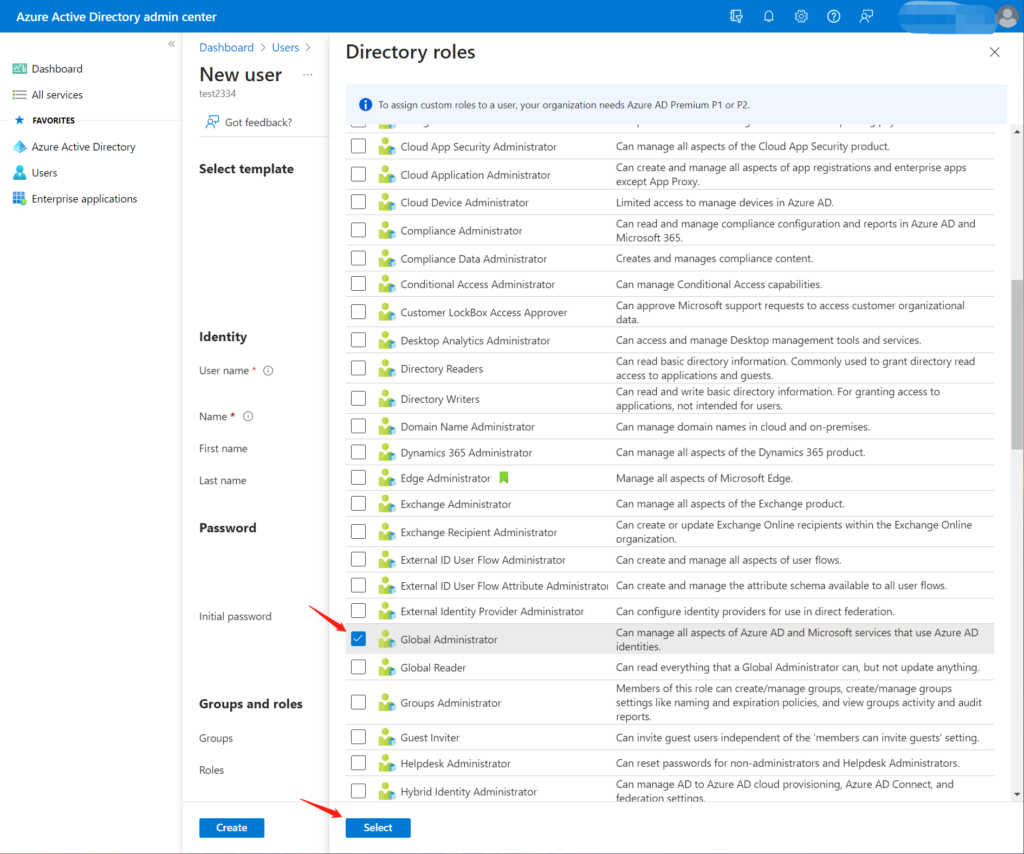Viewport: 1024px width, 854px height.
Task: Go to Dashboard in the breadcrumb
Action: click(x=226, y=48)
